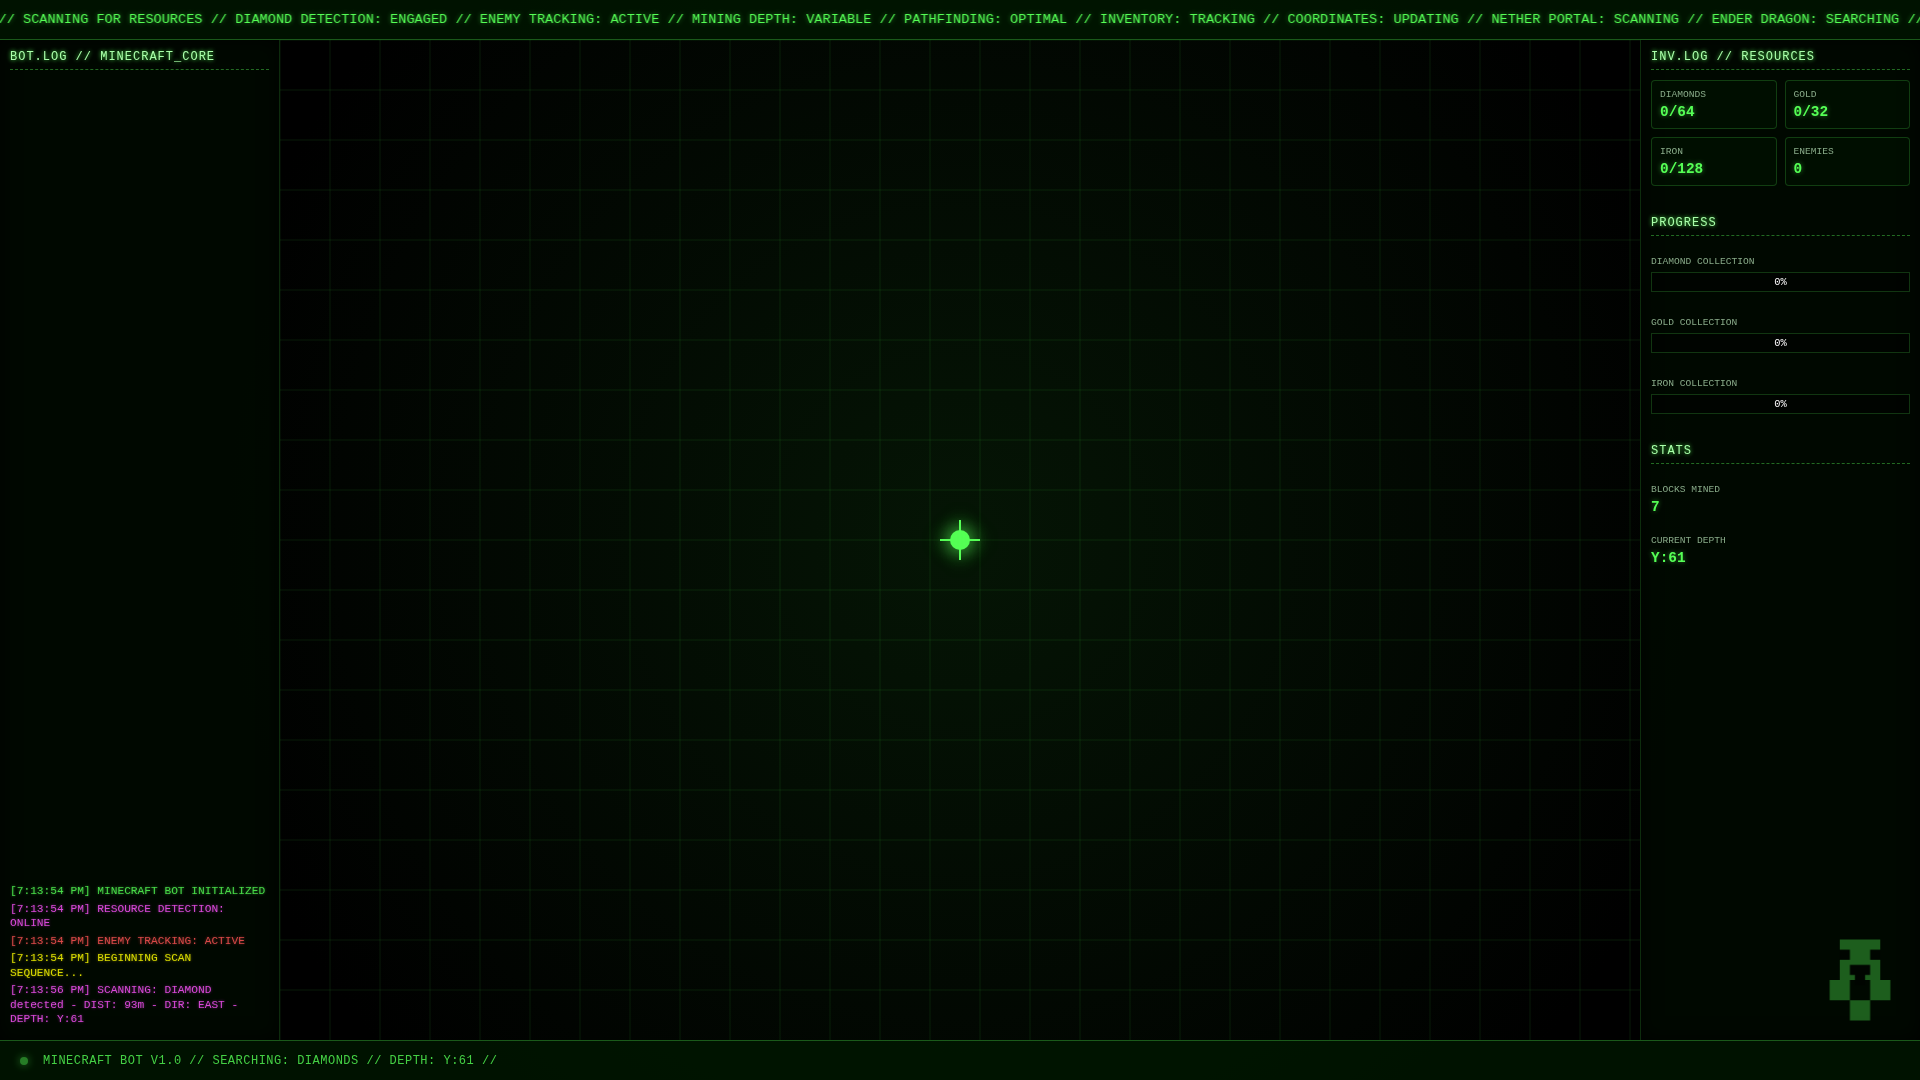Click the BOT.LOG // MINECRAFT_CORE header

pos(112,57)
